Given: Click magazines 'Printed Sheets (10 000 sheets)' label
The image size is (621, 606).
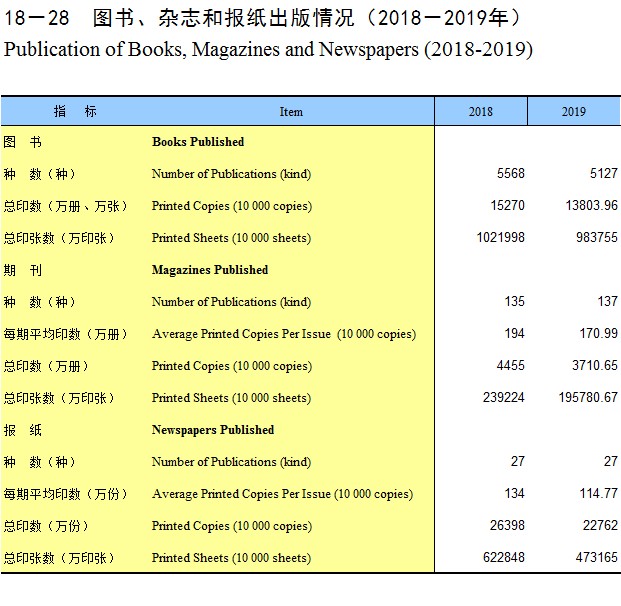Looking at the screenshot, I should tap(232, 398).
